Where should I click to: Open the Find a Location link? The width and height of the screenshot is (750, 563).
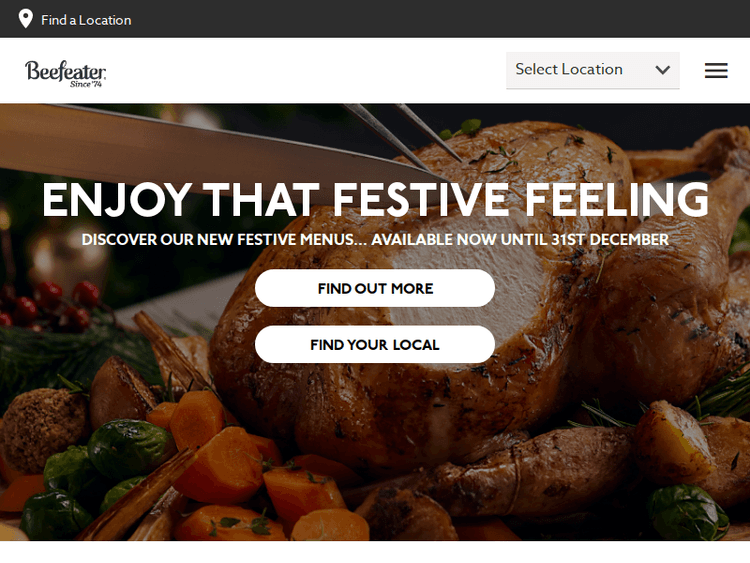point(86,20)
